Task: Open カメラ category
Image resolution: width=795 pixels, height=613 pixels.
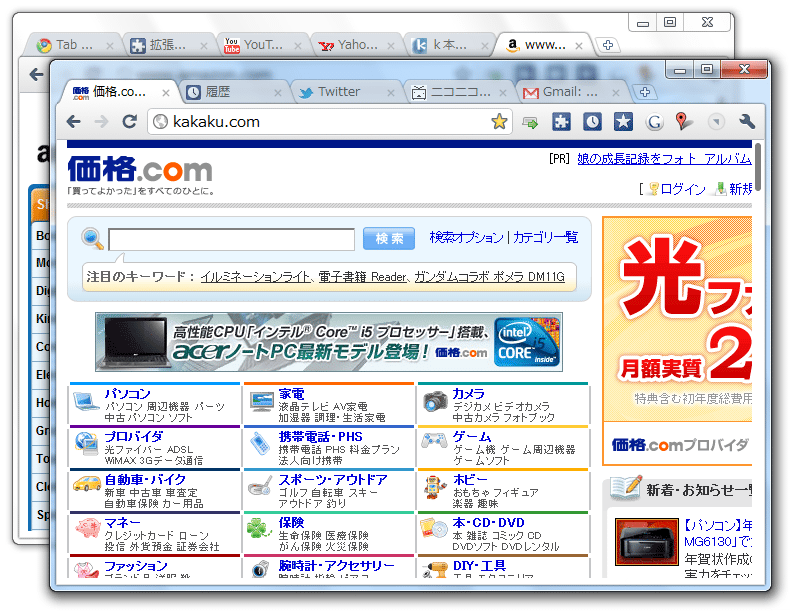Action: (468, 394)
